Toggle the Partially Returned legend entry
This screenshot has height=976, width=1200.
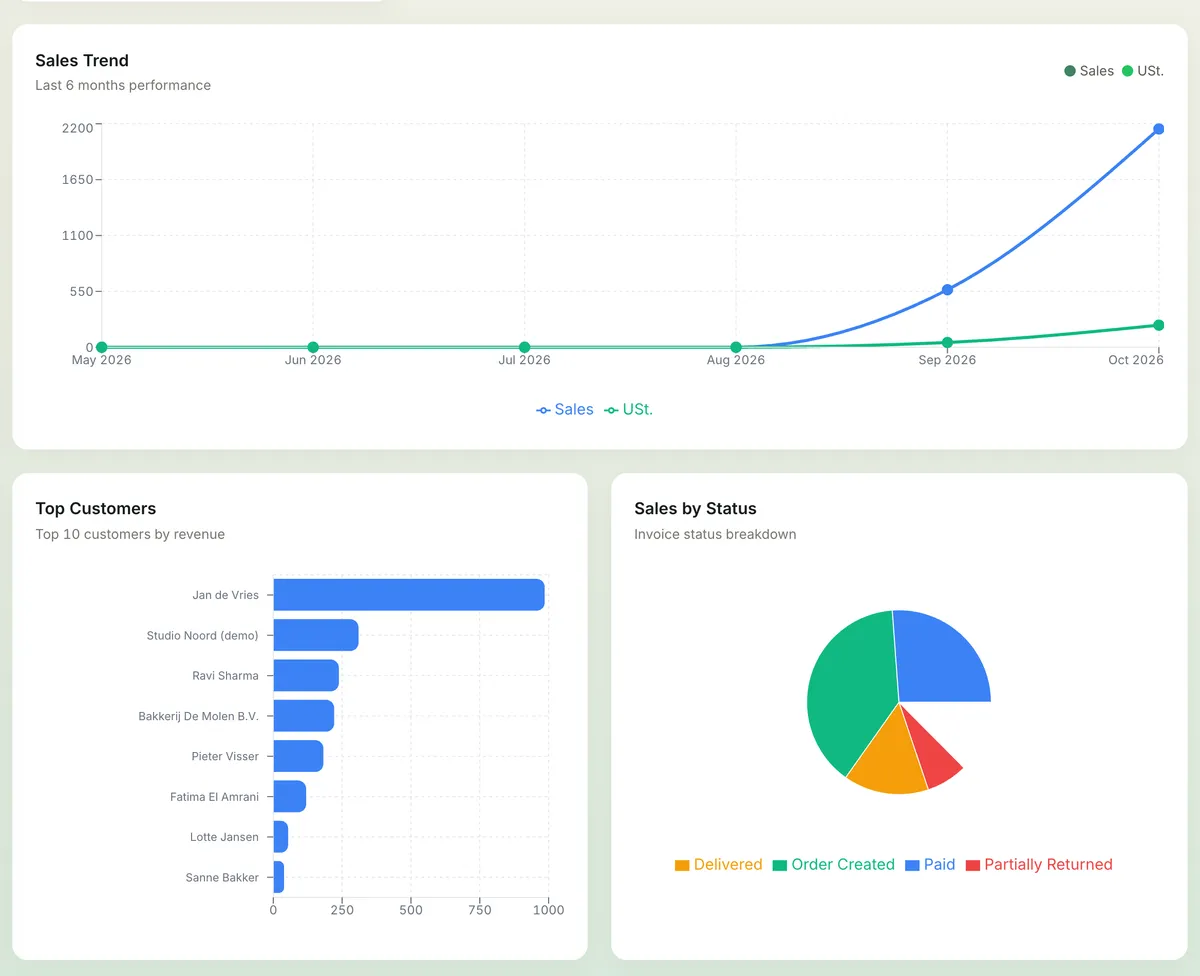[1039, 865]
